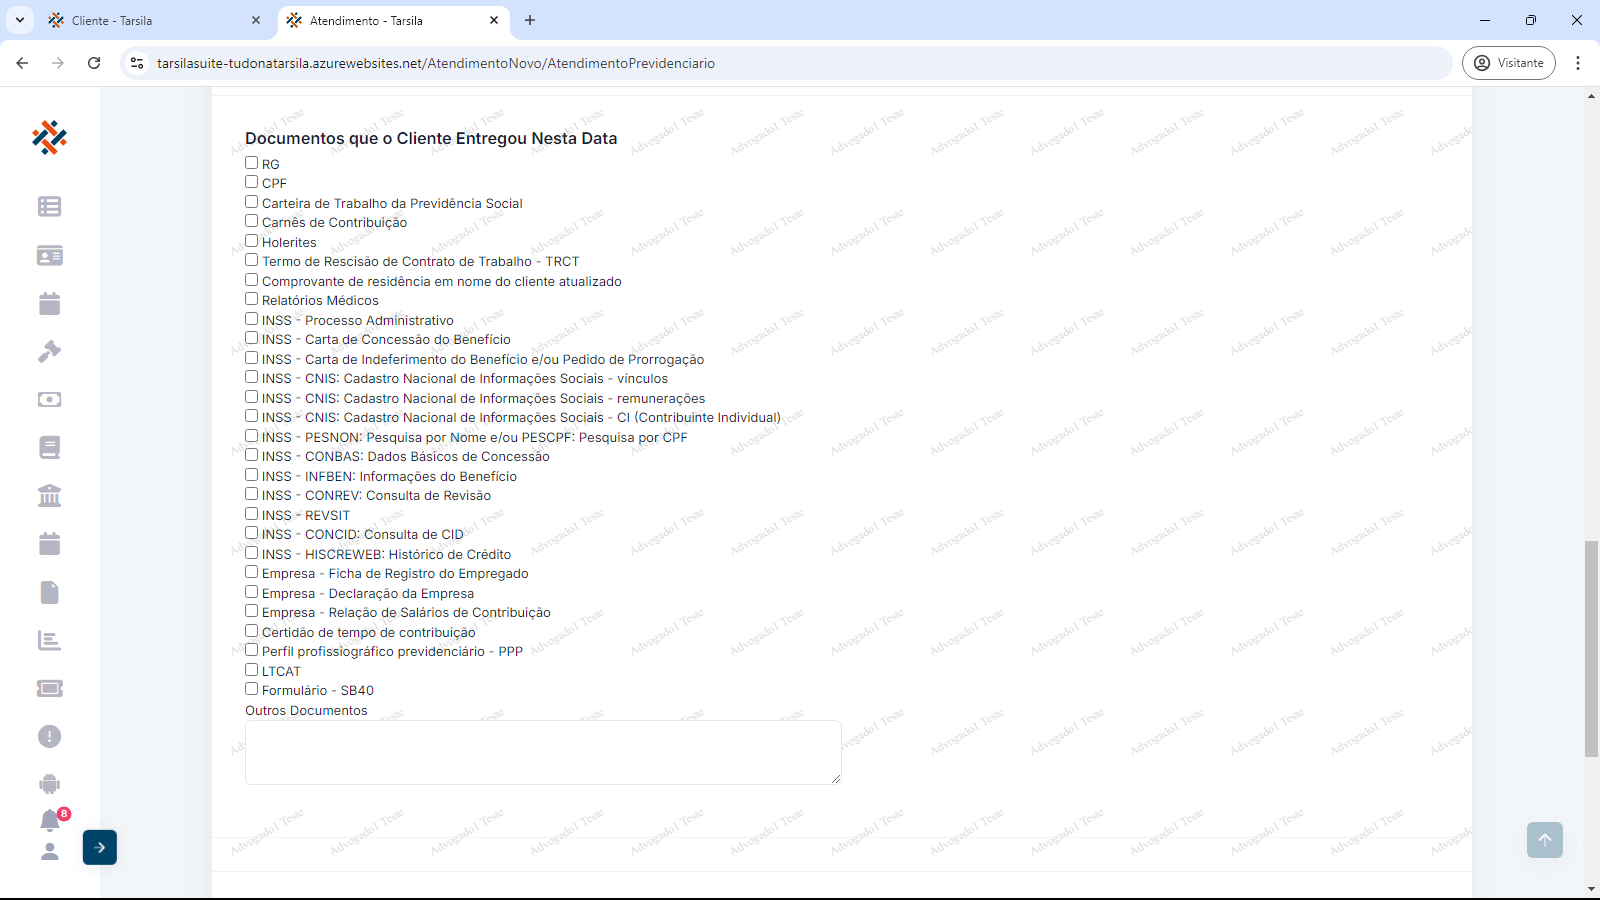The width and height of the screenshot is (1600, 900).
Task: Click the bar chart sidebar icon
Action: [49, 640]
